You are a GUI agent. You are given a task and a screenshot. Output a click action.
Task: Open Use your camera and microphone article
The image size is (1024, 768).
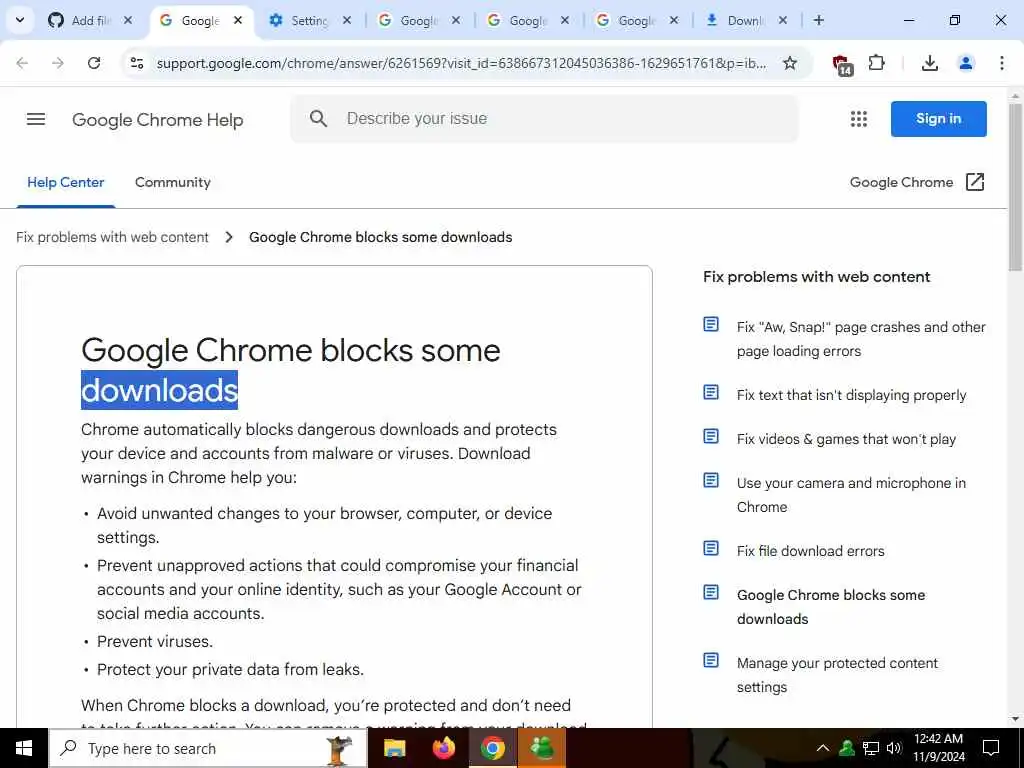tap(851, 495)
